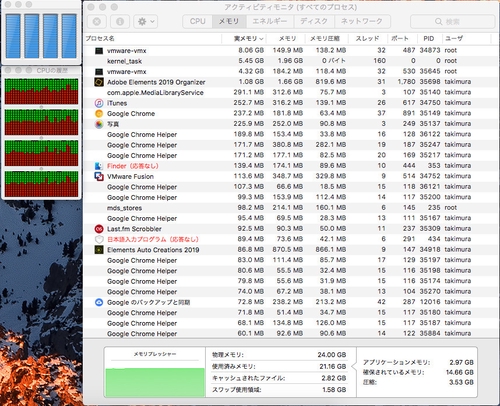This screenshot has height=406, width=500.
Task: Click the VMware Fusion app icon
Action: pyautogui.click(x=99, y=176)
